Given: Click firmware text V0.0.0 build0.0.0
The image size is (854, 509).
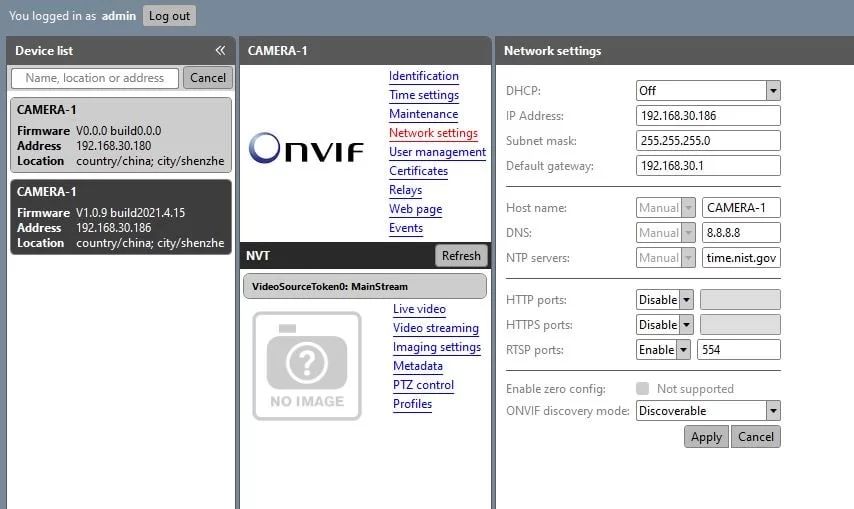Looking at the screenshot, I should (119, 131).
